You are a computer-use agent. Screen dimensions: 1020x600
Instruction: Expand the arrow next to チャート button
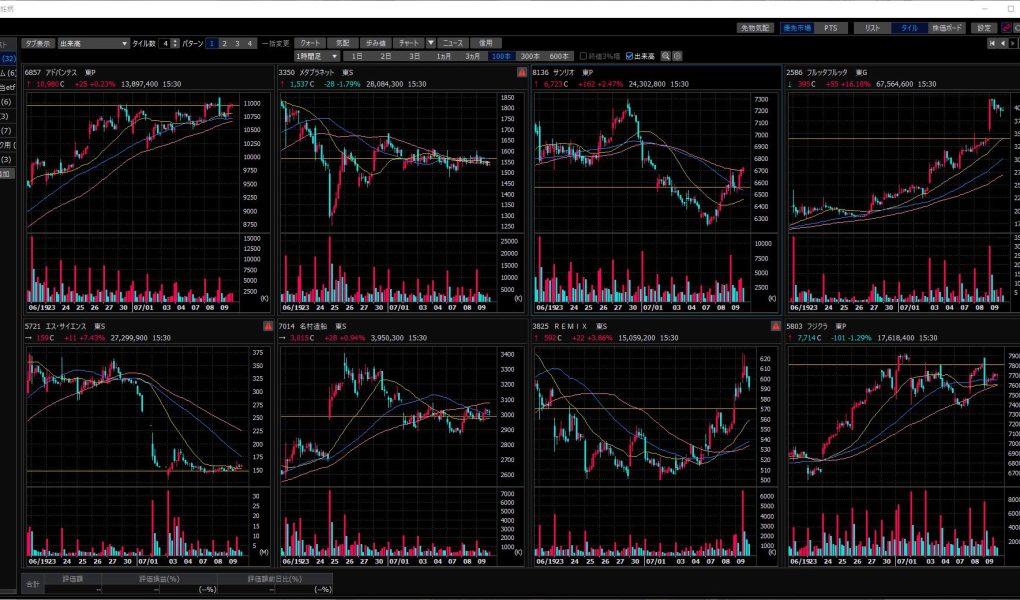tap(430, 44)
